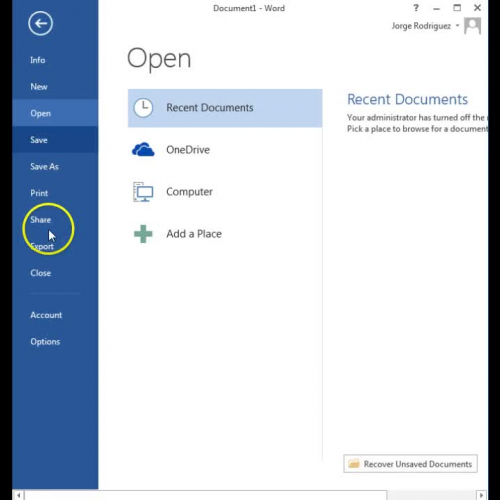
Task: Open the Save As page
Action: 55,167
